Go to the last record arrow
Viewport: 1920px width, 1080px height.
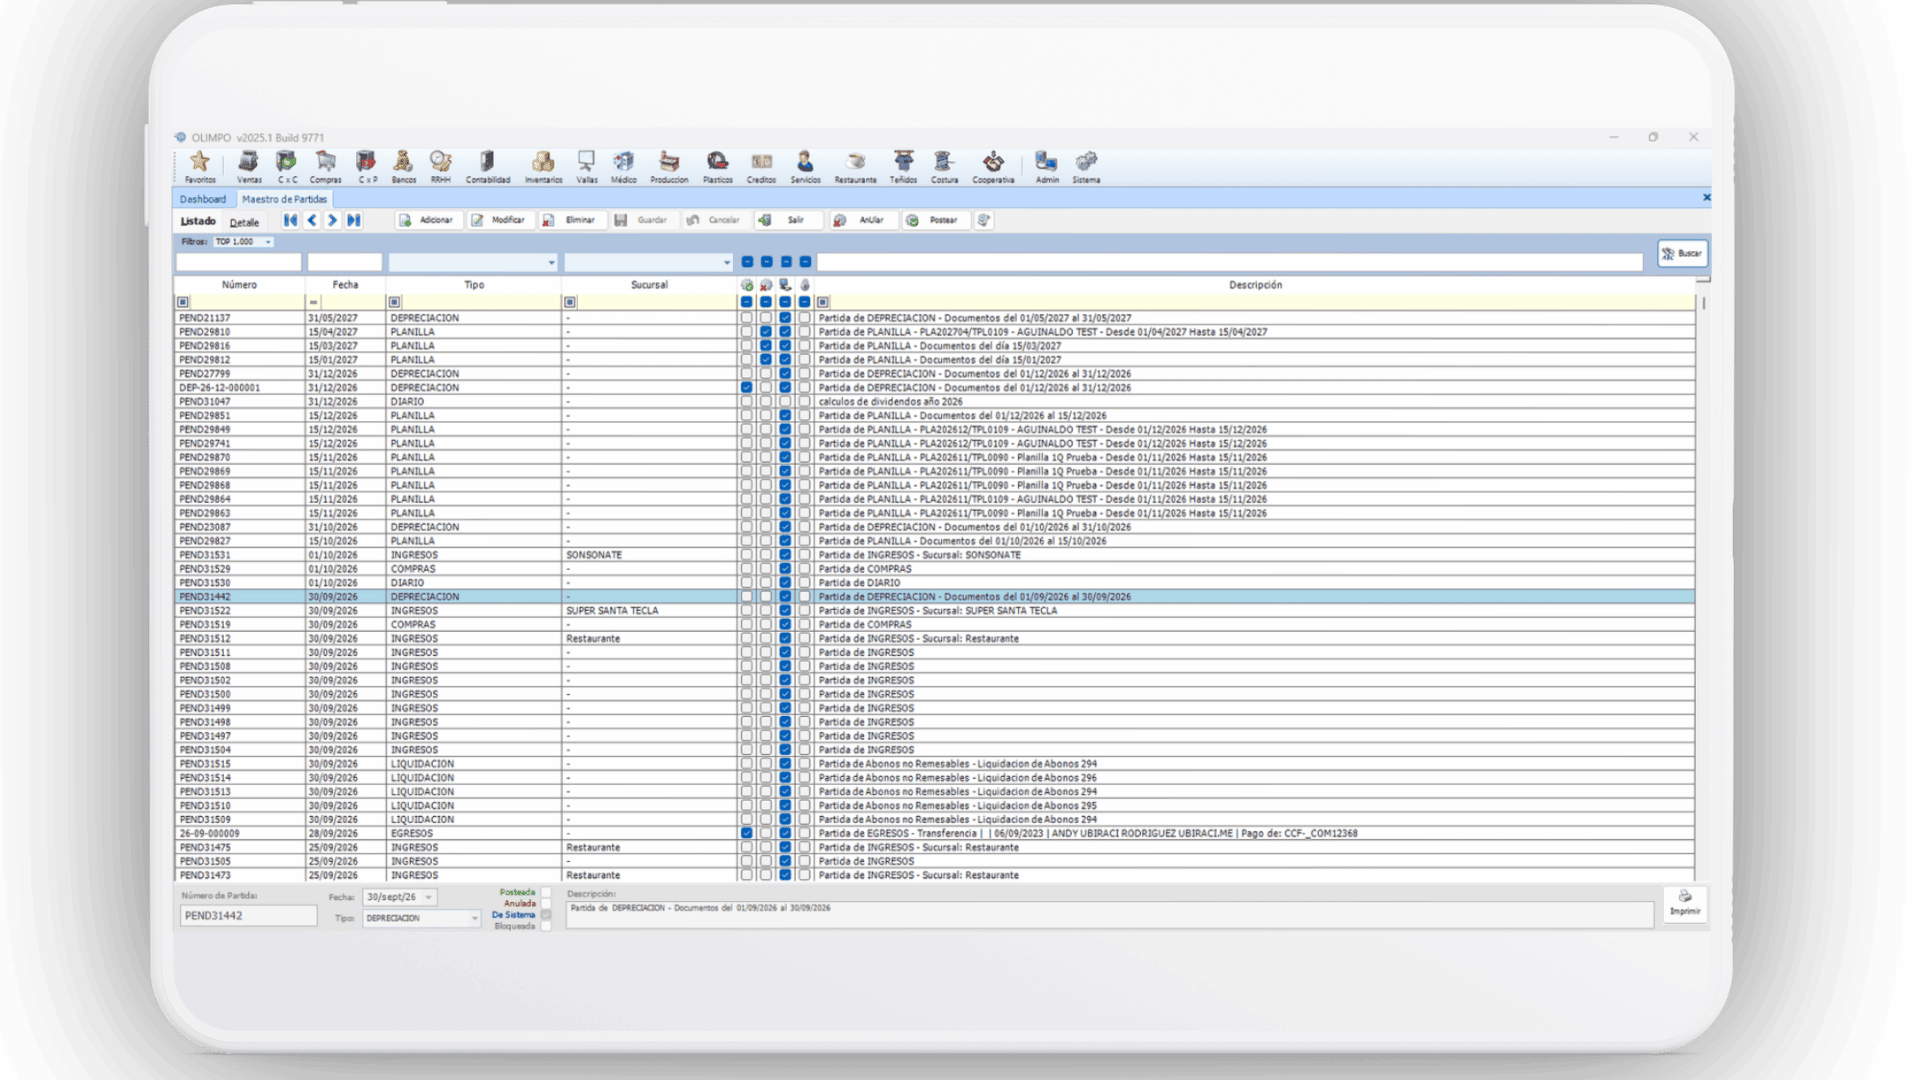(354, 220)
